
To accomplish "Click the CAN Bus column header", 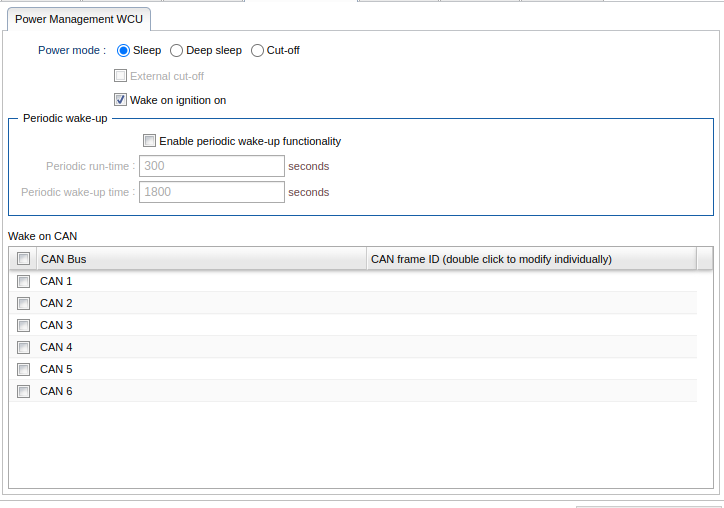I will pos(200,259).
